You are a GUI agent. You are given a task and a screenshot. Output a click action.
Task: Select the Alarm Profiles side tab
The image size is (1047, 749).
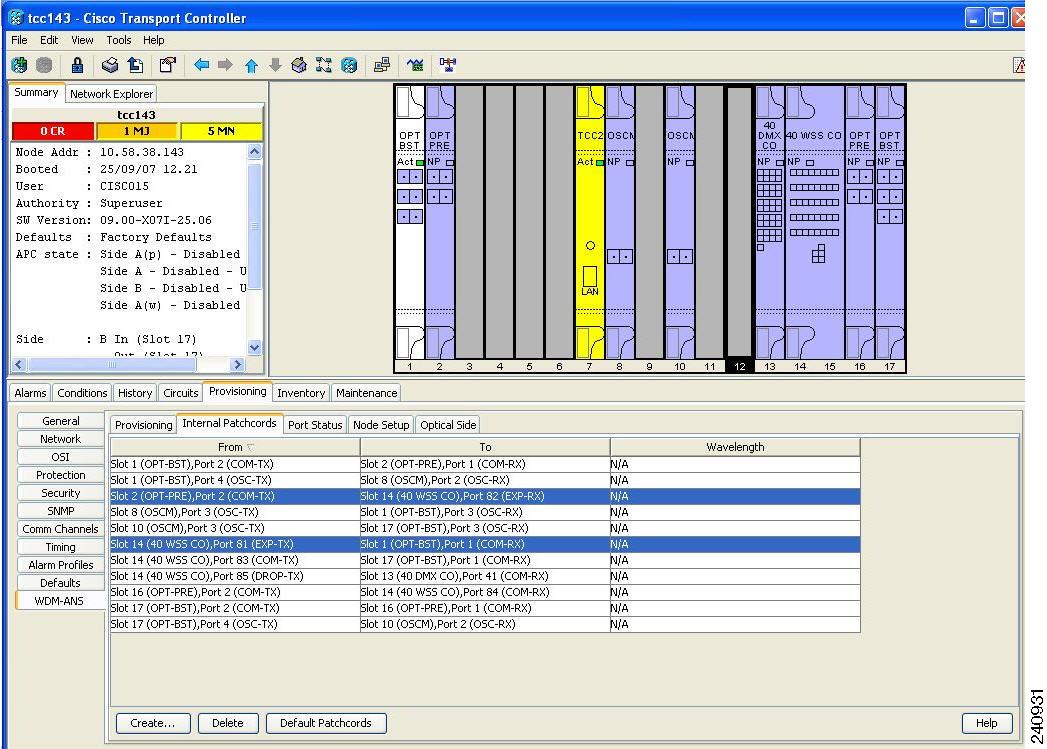coord(61,565)
